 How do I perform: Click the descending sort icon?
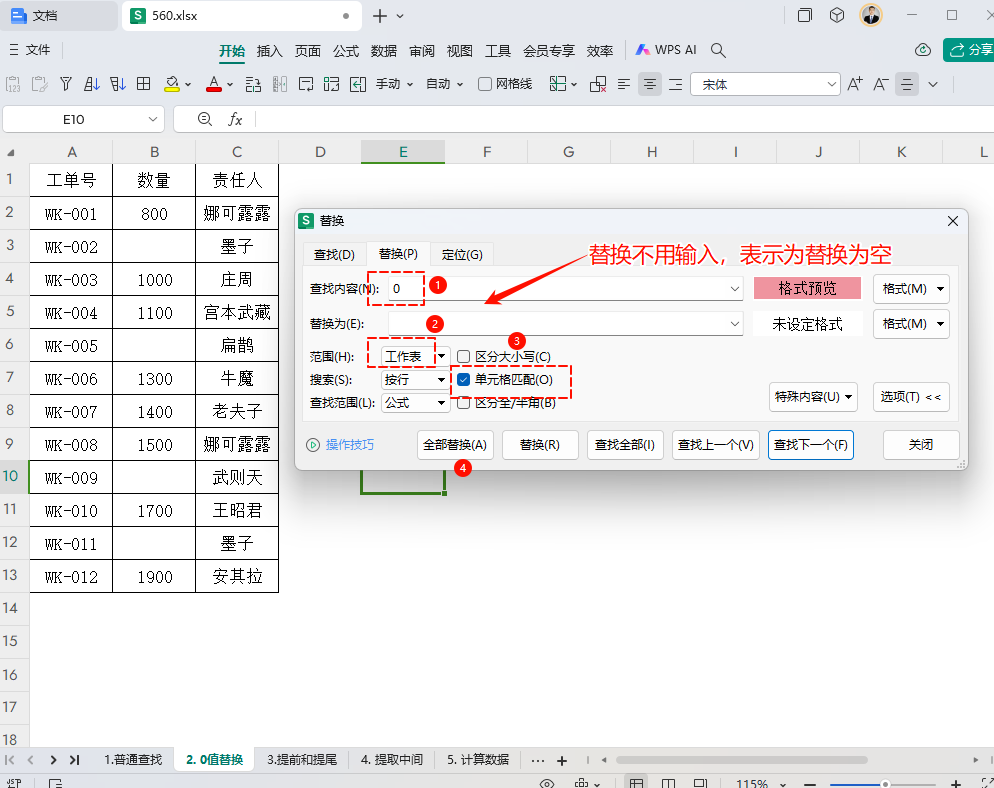[118, 84]
